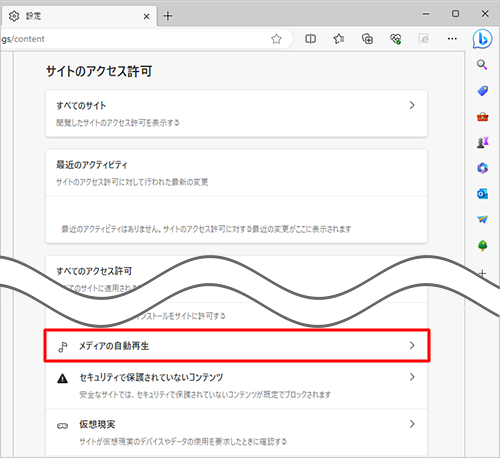This screenshot has width=500, height=458.
Task: Open a new tab with plus
Action: tap(168, 16)
